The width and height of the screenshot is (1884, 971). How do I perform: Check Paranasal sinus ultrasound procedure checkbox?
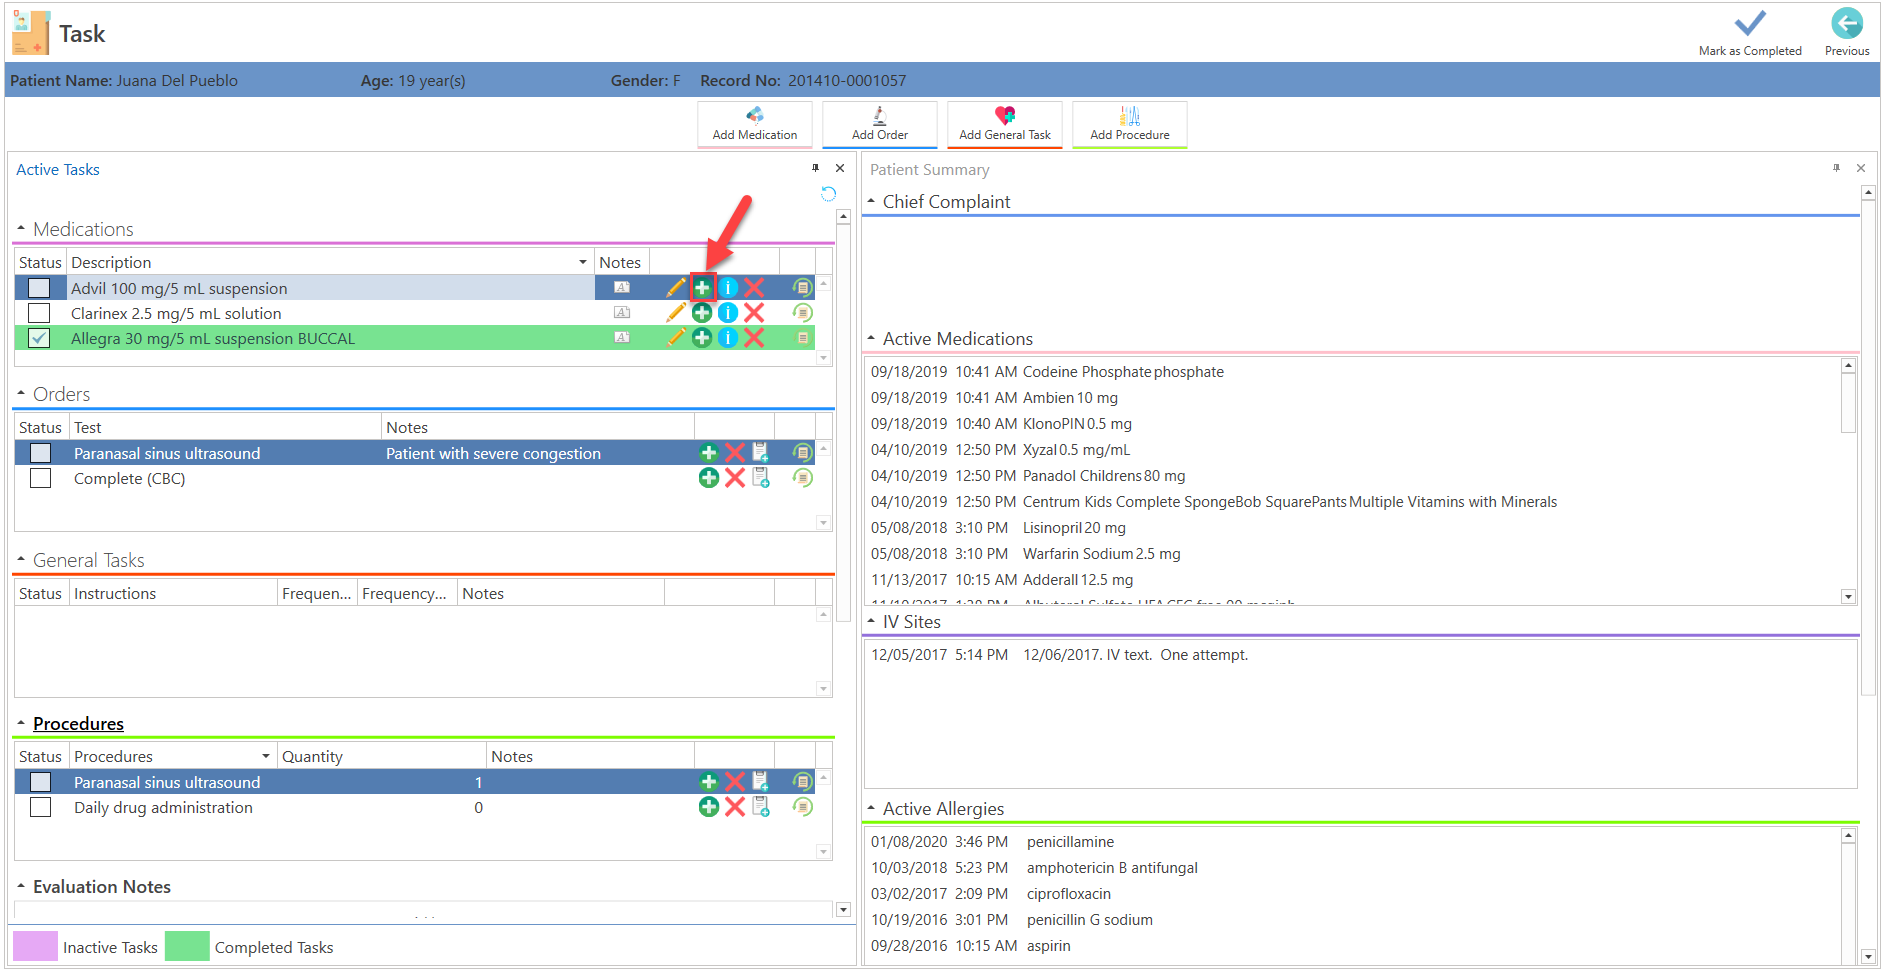40,782
